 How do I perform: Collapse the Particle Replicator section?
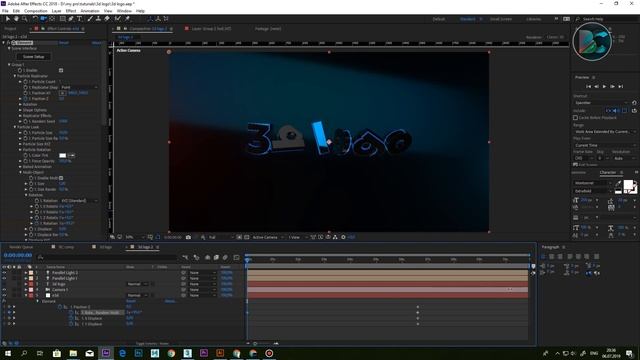[x=15, y=76]
